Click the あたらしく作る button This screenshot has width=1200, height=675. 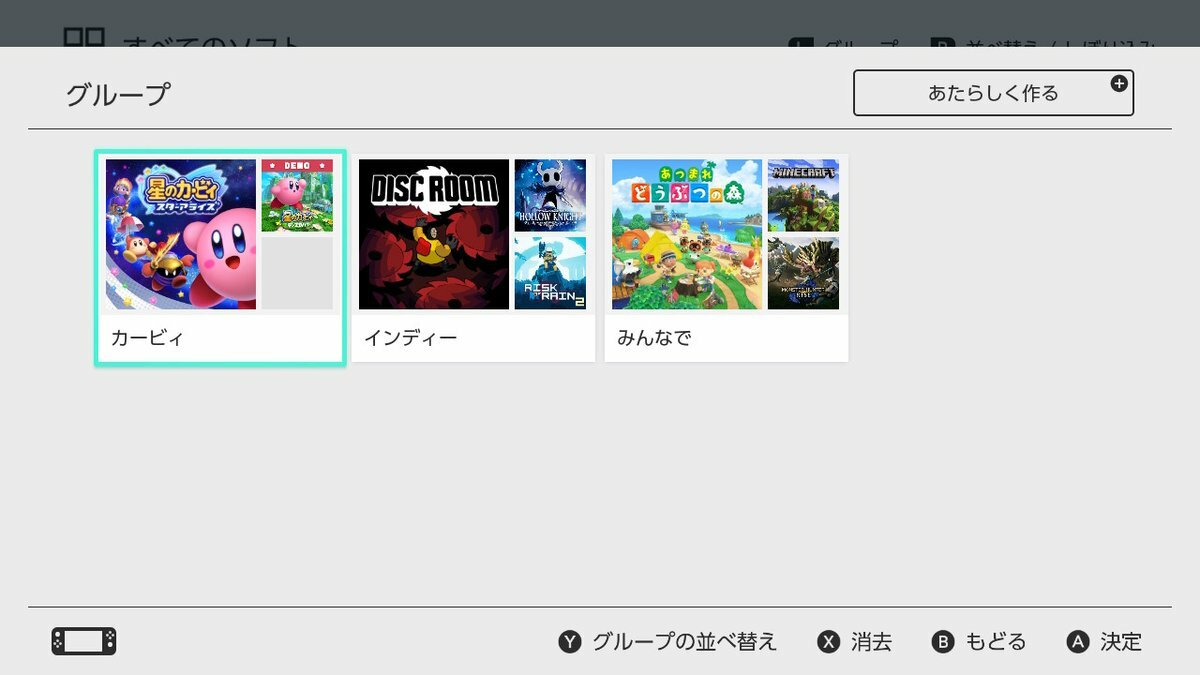point(993,93)
